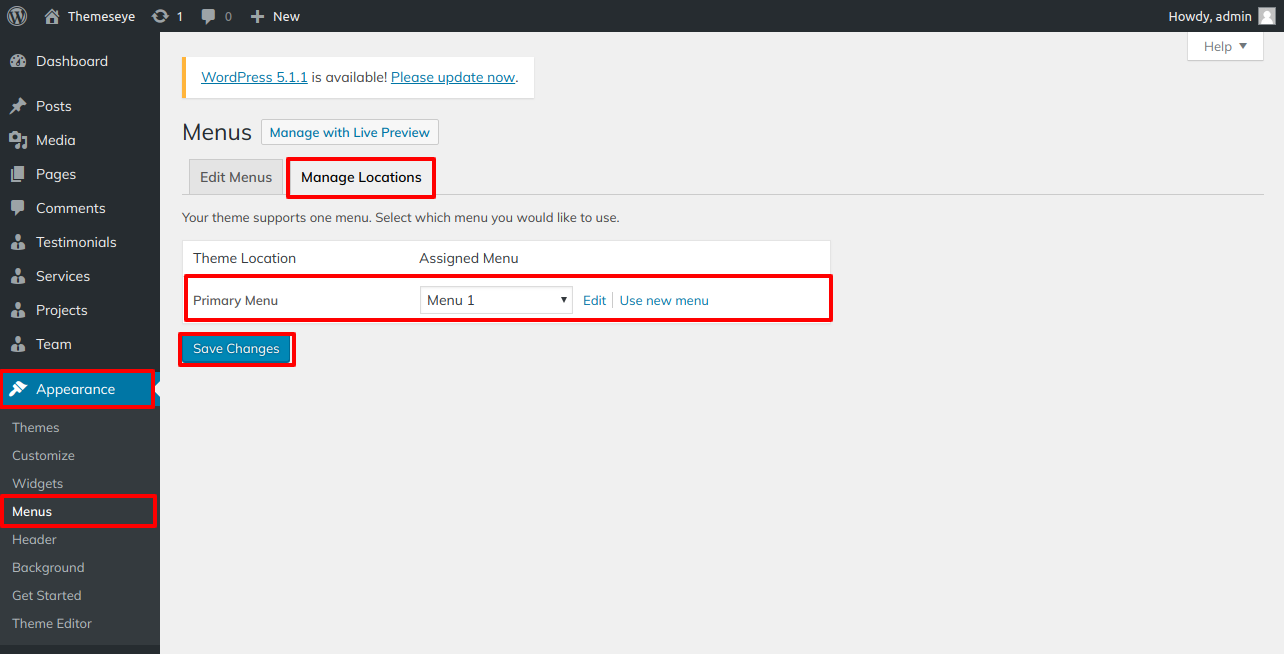
Task: Expand the Help dropdown panel
Action: [1225, 46]
